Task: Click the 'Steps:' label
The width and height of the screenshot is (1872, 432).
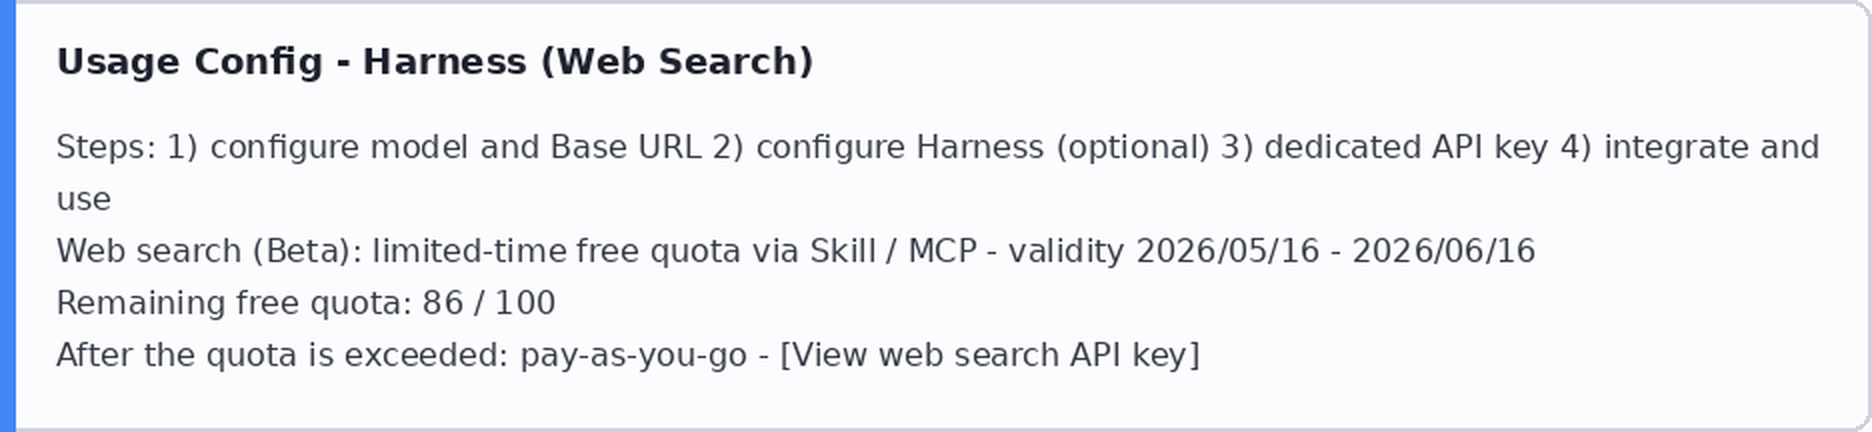Action: coord(106,147)
